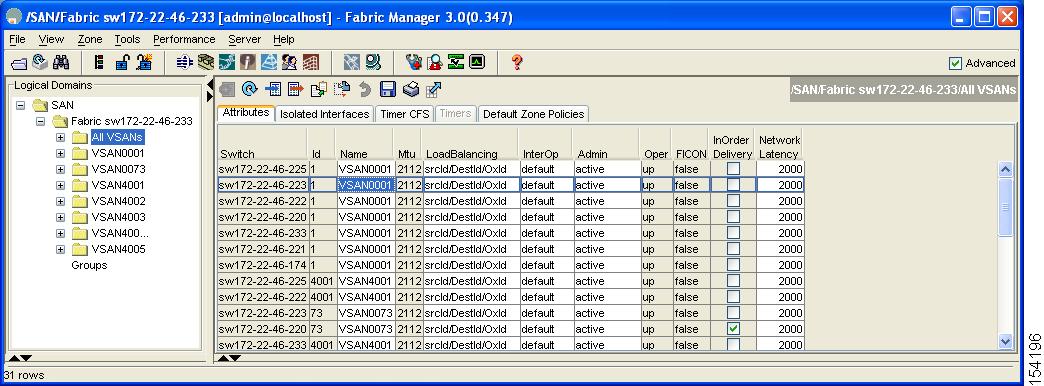Click the delete row table icon

point(295,89)
